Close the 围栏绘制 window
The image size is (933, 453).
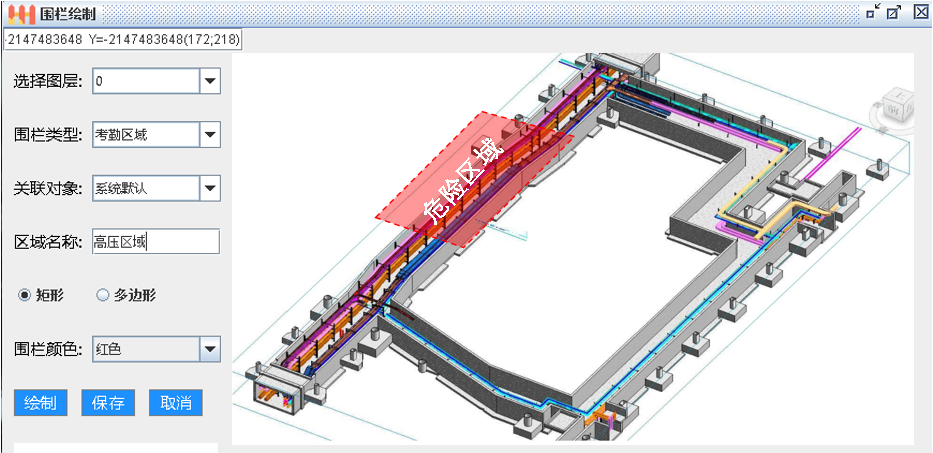coord(917,13)
